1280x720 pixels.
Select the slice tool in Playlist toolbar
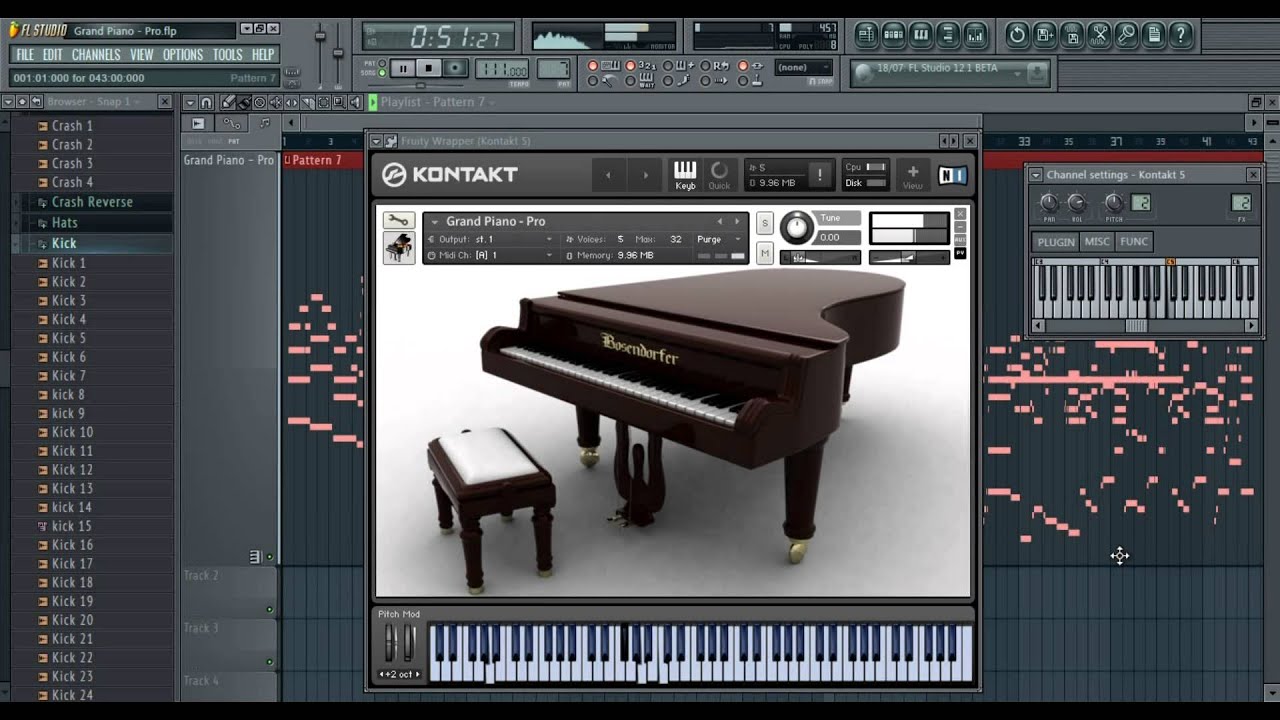pos(308,102)
